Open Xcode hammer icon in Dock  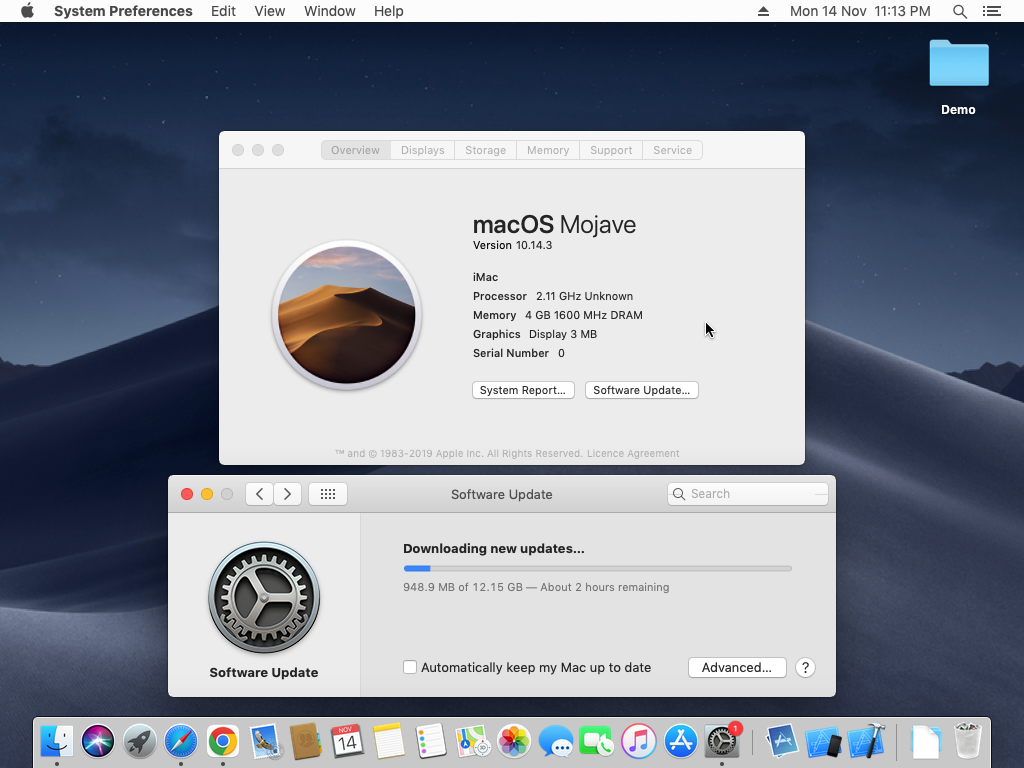click(x=866, y=741)
